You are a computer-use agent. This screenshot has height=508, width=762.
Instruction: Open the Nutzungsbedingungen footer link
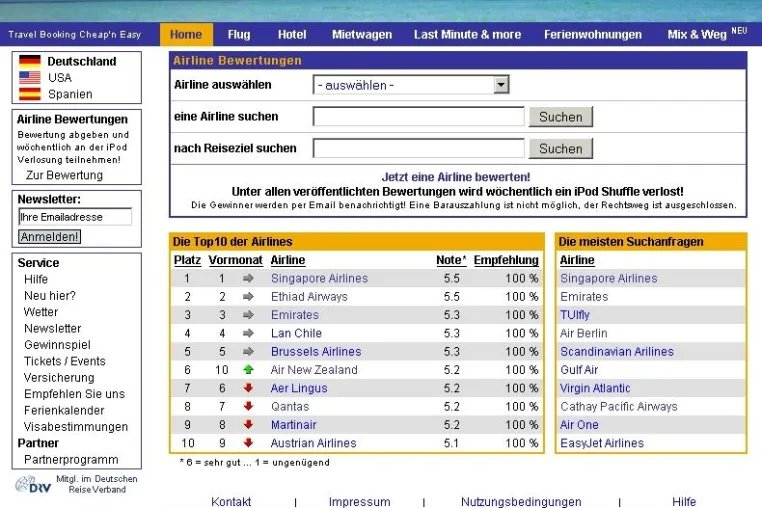coord(521,502)
